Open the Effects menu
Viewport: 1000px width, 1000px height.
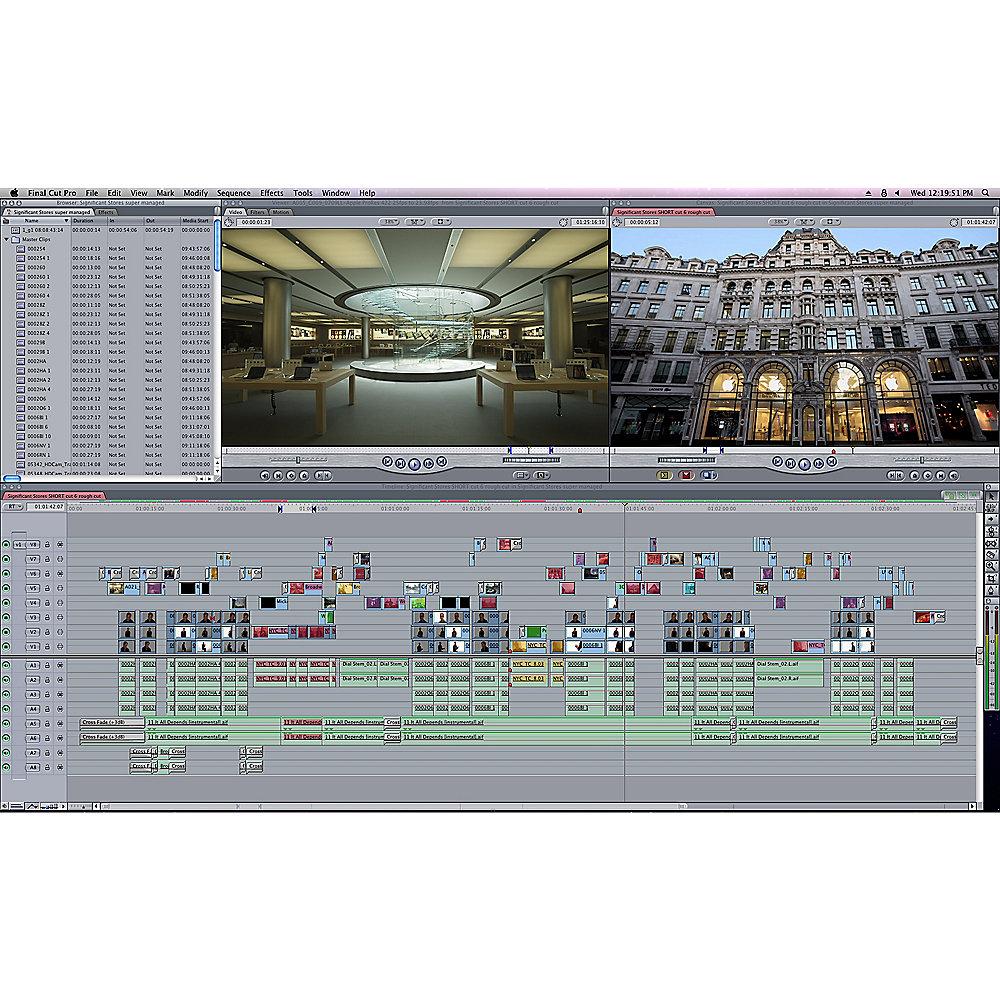[272, 193]
